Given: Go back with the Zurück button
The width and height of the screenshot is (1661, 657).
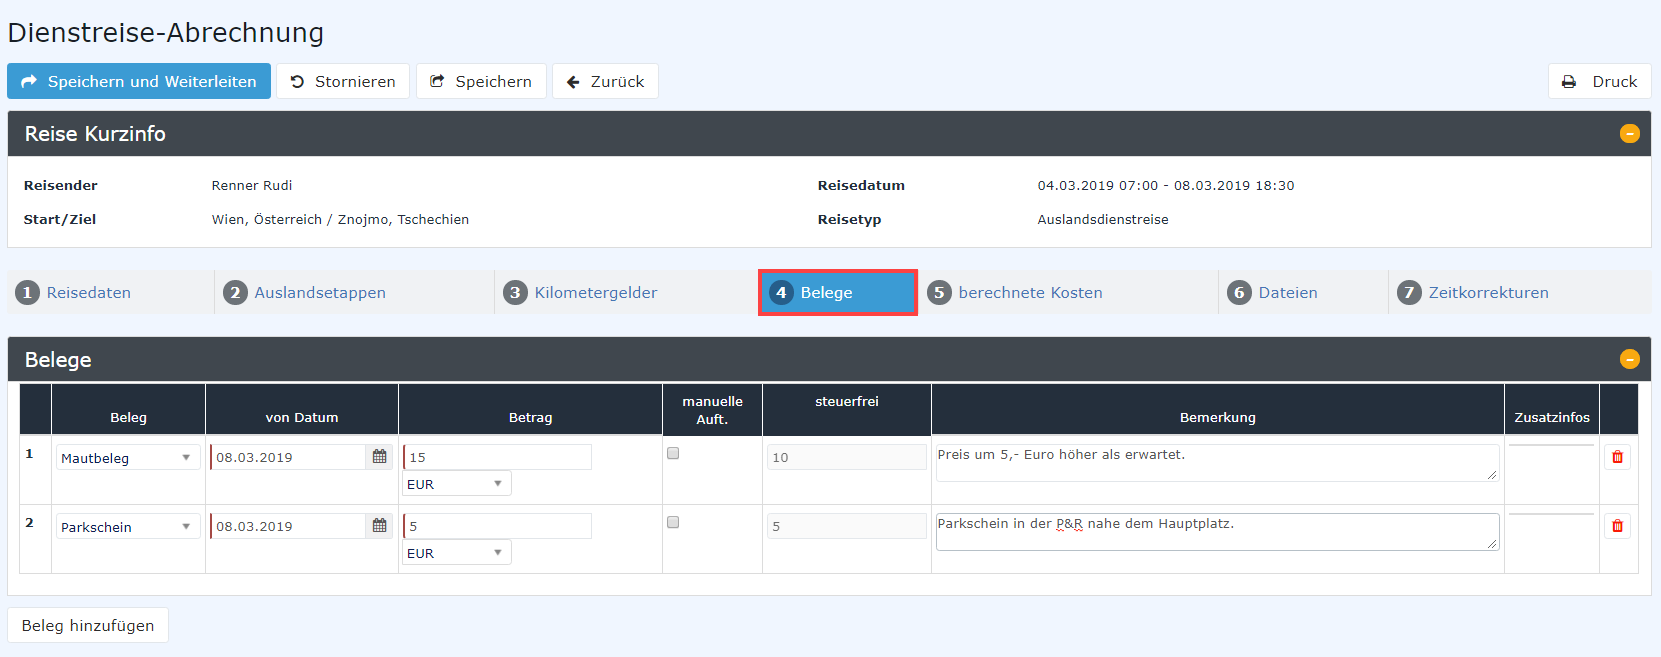Looking at the screenshot, I should [x=605, y=81].
